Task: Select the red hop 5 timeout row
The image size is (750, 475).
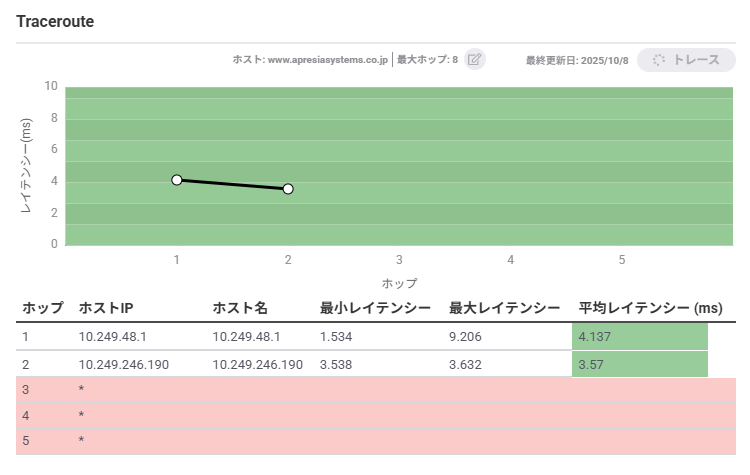Action: (375, 439)
